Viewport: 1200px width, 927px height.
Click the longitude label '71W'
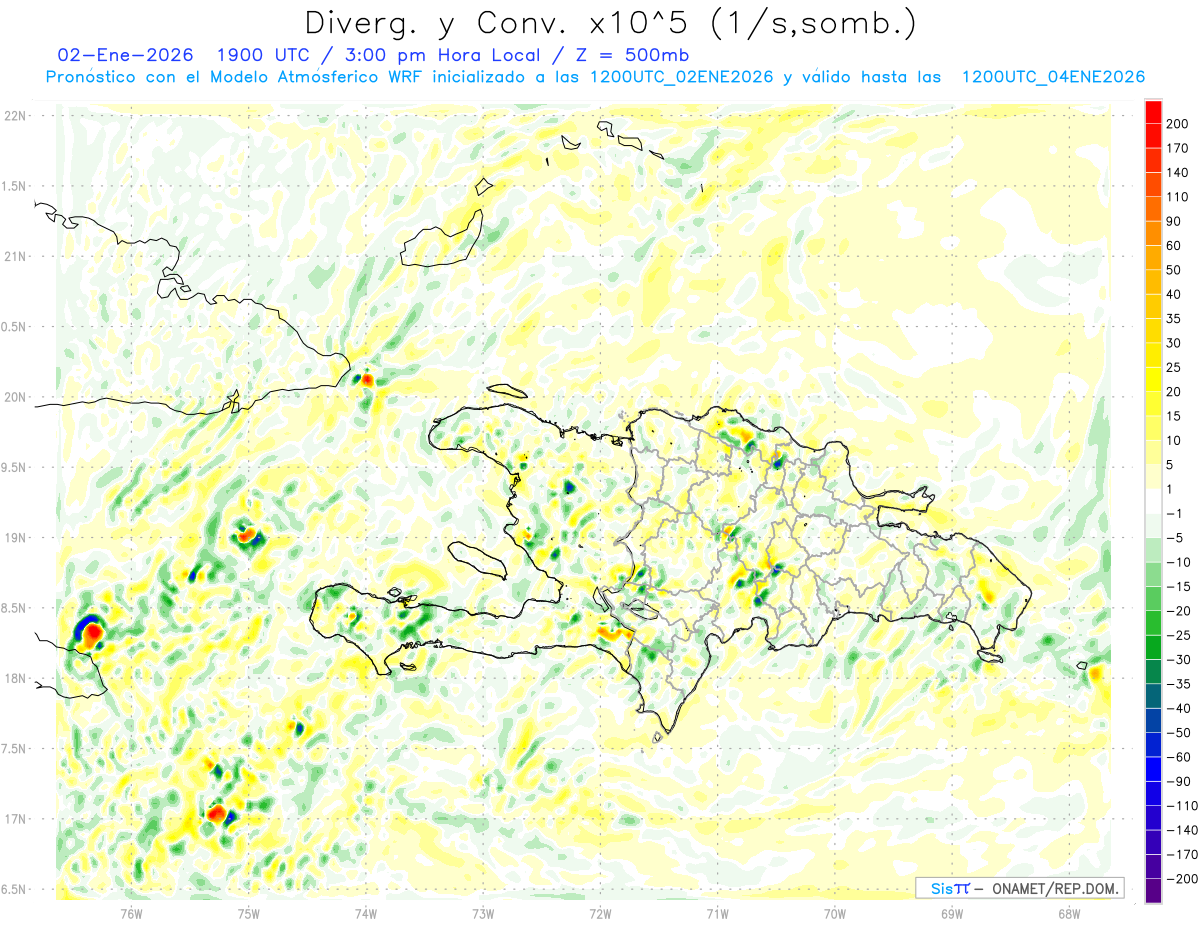[717, 912]
